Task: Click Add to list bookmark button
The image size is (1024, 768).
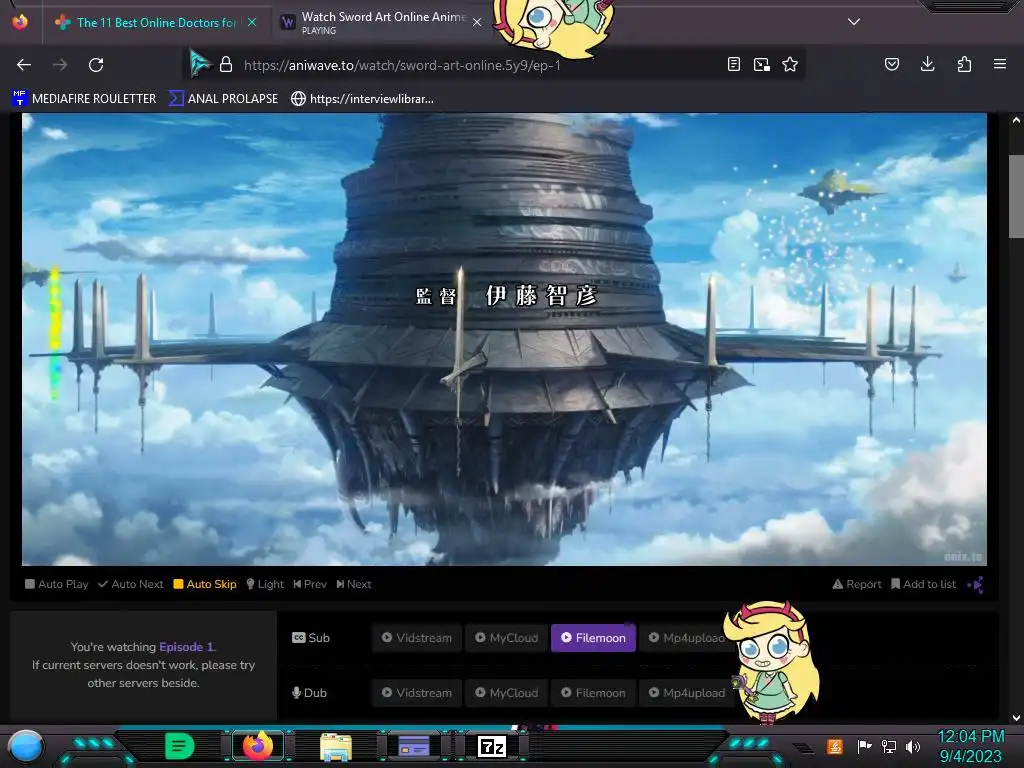Action: (x=923, y=584)
